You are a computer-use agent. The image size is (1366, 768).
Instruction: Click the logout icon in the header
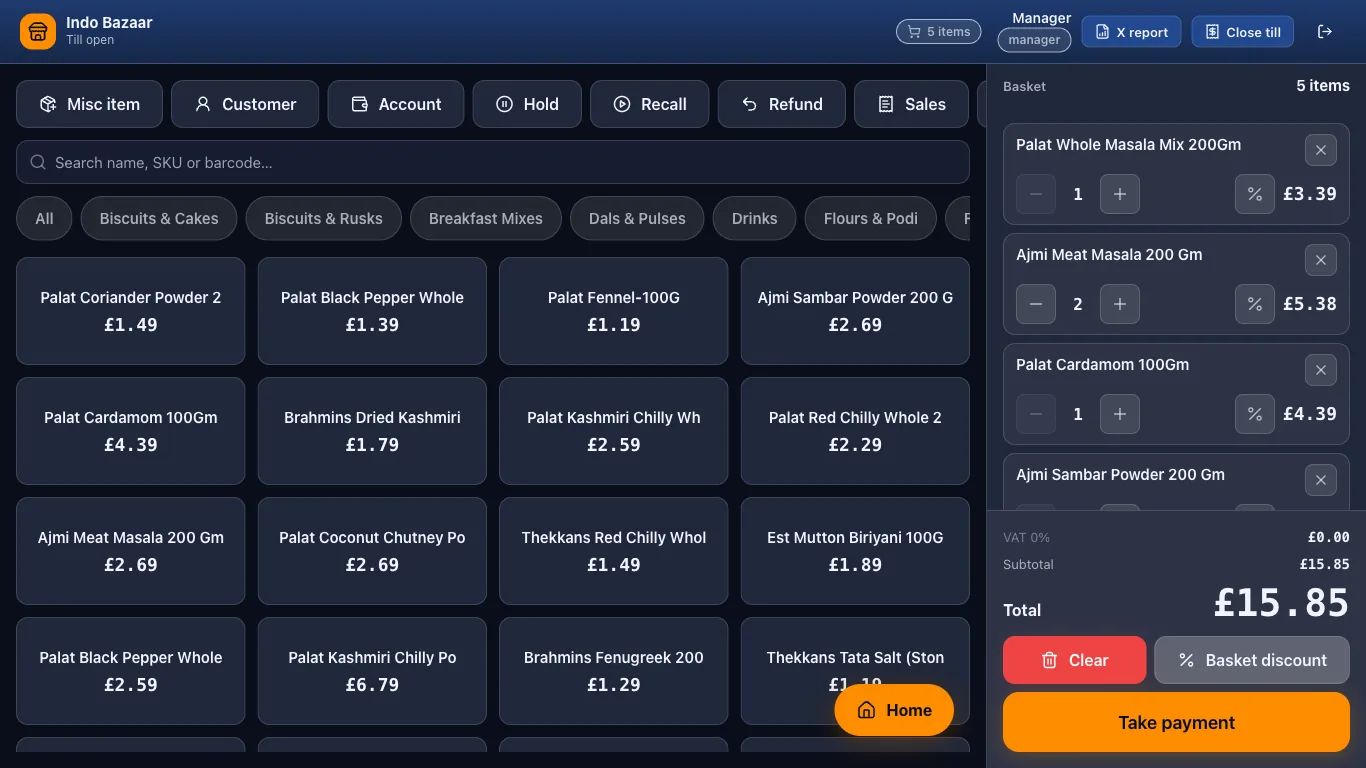pos(1325,32)
